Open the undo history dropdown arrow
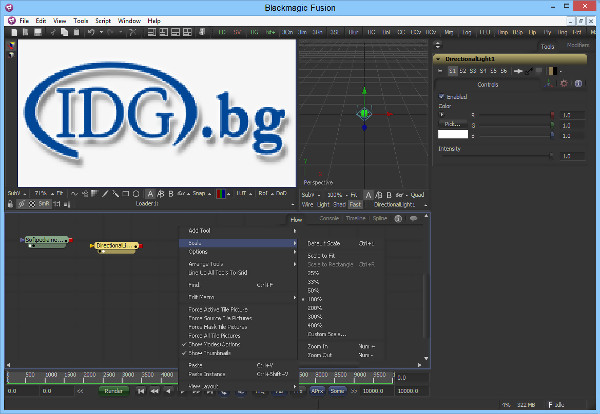Image resolution: width=600 pixels, height=414 pixels. 101,32
